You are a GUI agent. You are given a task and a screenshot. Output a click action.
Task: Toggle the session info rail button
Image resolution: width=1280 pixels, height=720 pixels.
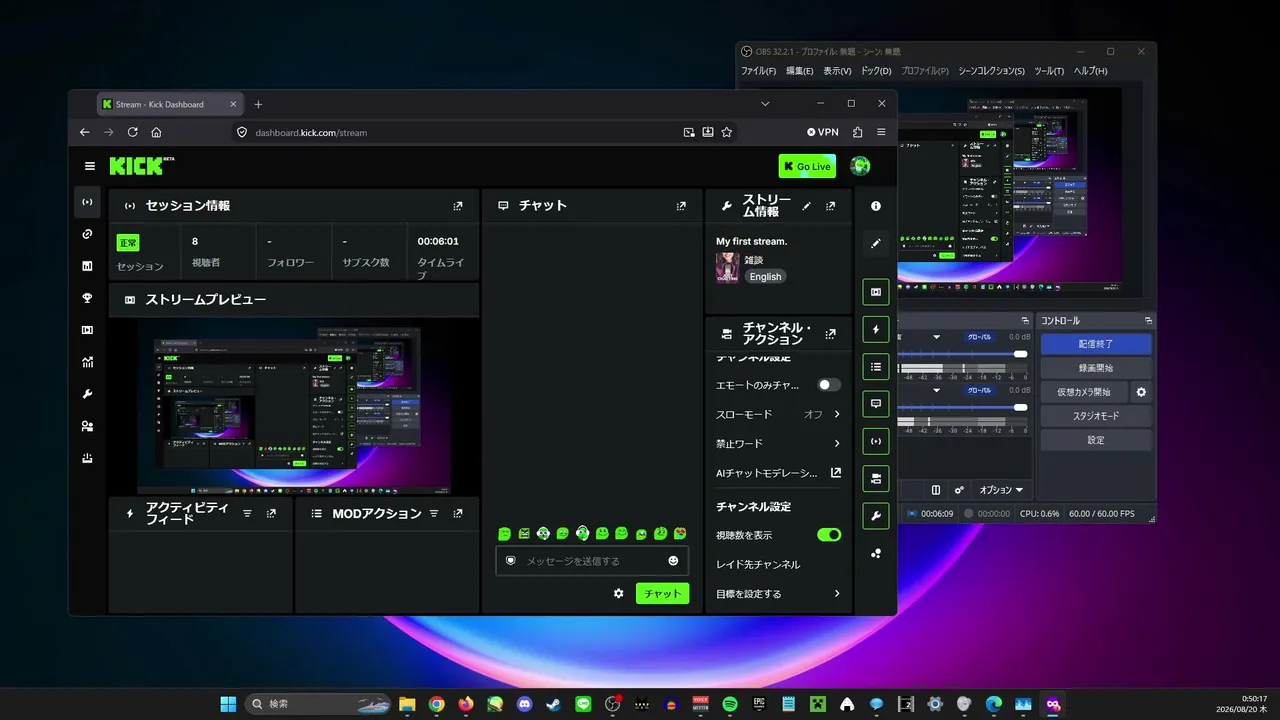pos(876,441)
